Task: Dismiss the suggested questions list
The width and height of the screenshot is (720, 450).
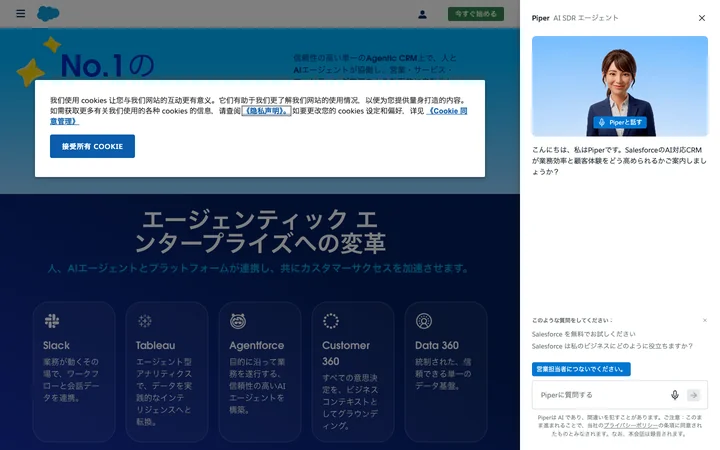Action: (705, 320)
